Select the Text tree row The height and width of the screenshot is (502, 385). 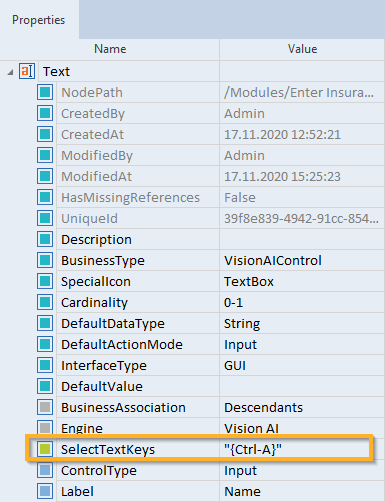click(x=192, y=71)
